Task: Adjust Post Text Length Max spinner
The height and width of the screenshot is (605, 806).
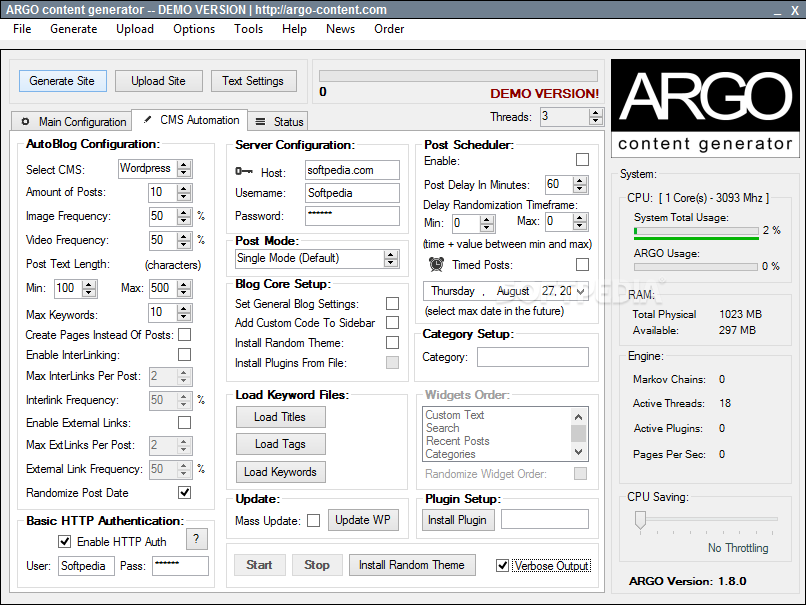Action: 184,288
